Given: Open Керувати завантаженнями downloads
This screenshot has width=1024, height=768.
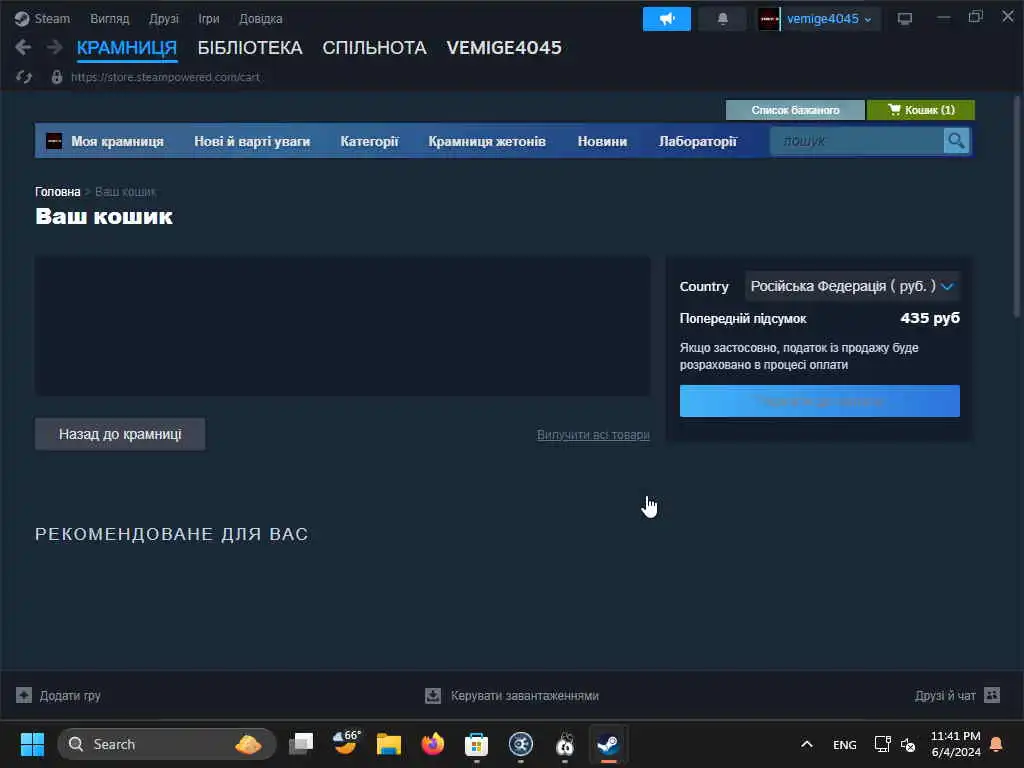Looking at the screenshot, I should point(512,696).
